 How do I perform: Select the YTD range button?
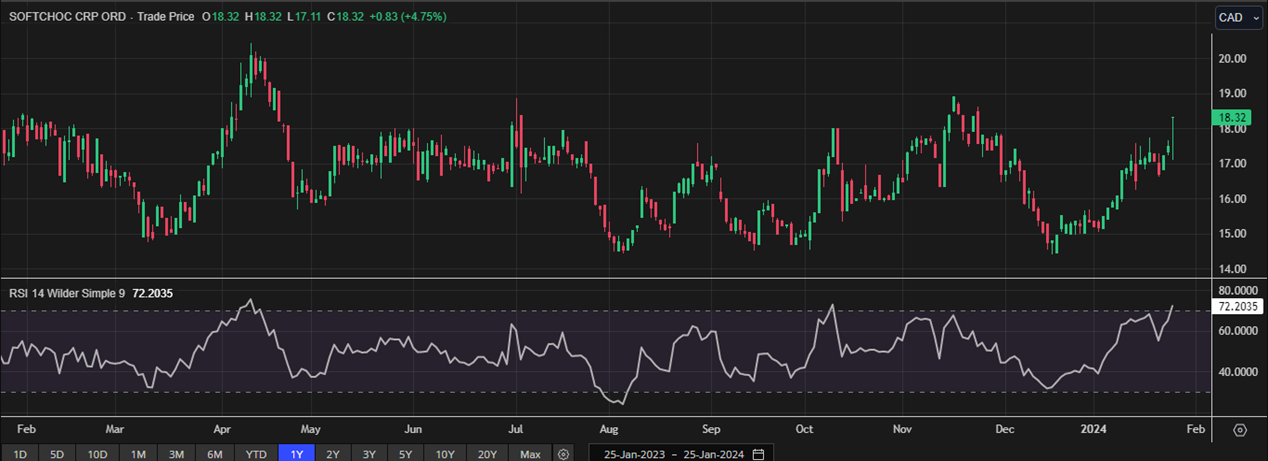pyautogui.click(x=255, y=454)
